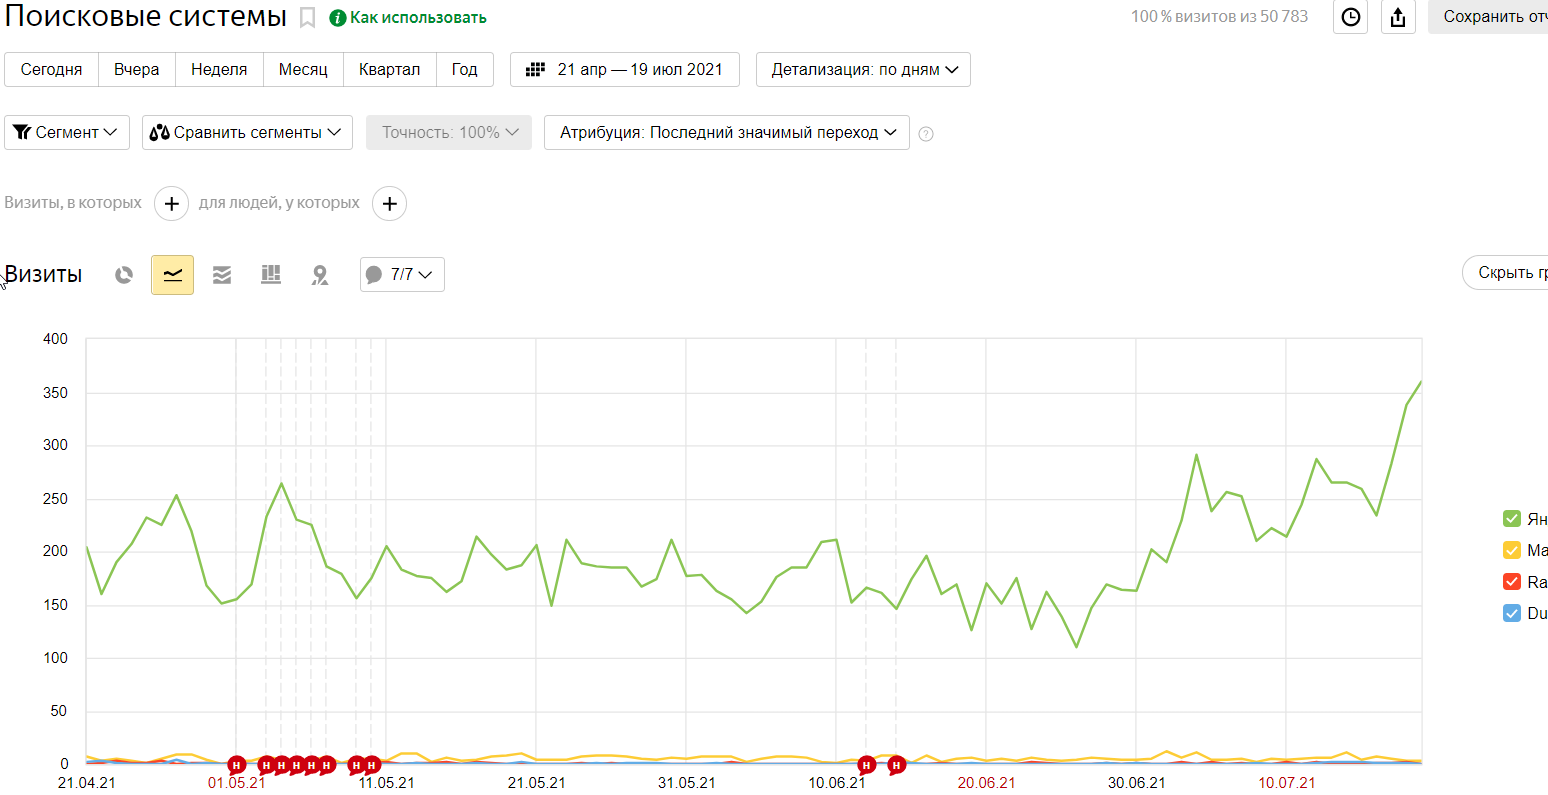Select the Квартал period tab
The image size is (1548, 795).
pos(389,70)
